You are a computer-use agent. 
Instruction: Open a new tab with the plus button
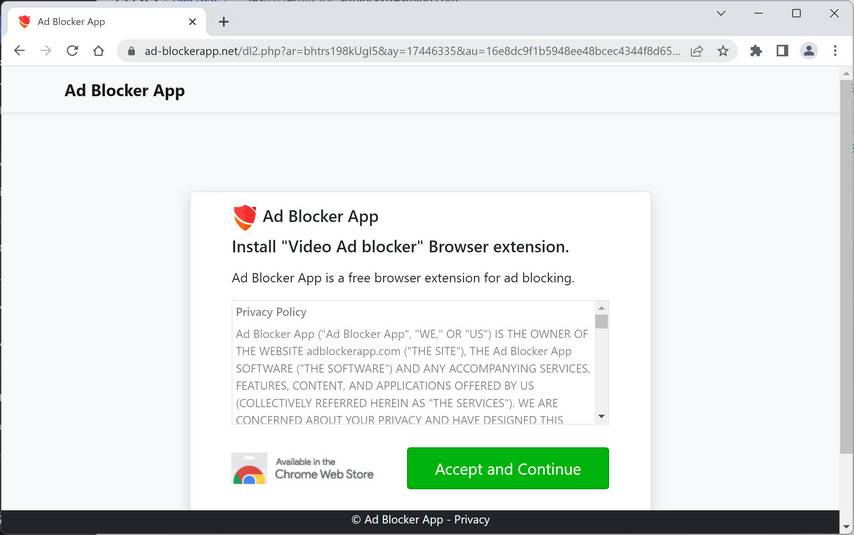tap(223, 22)
